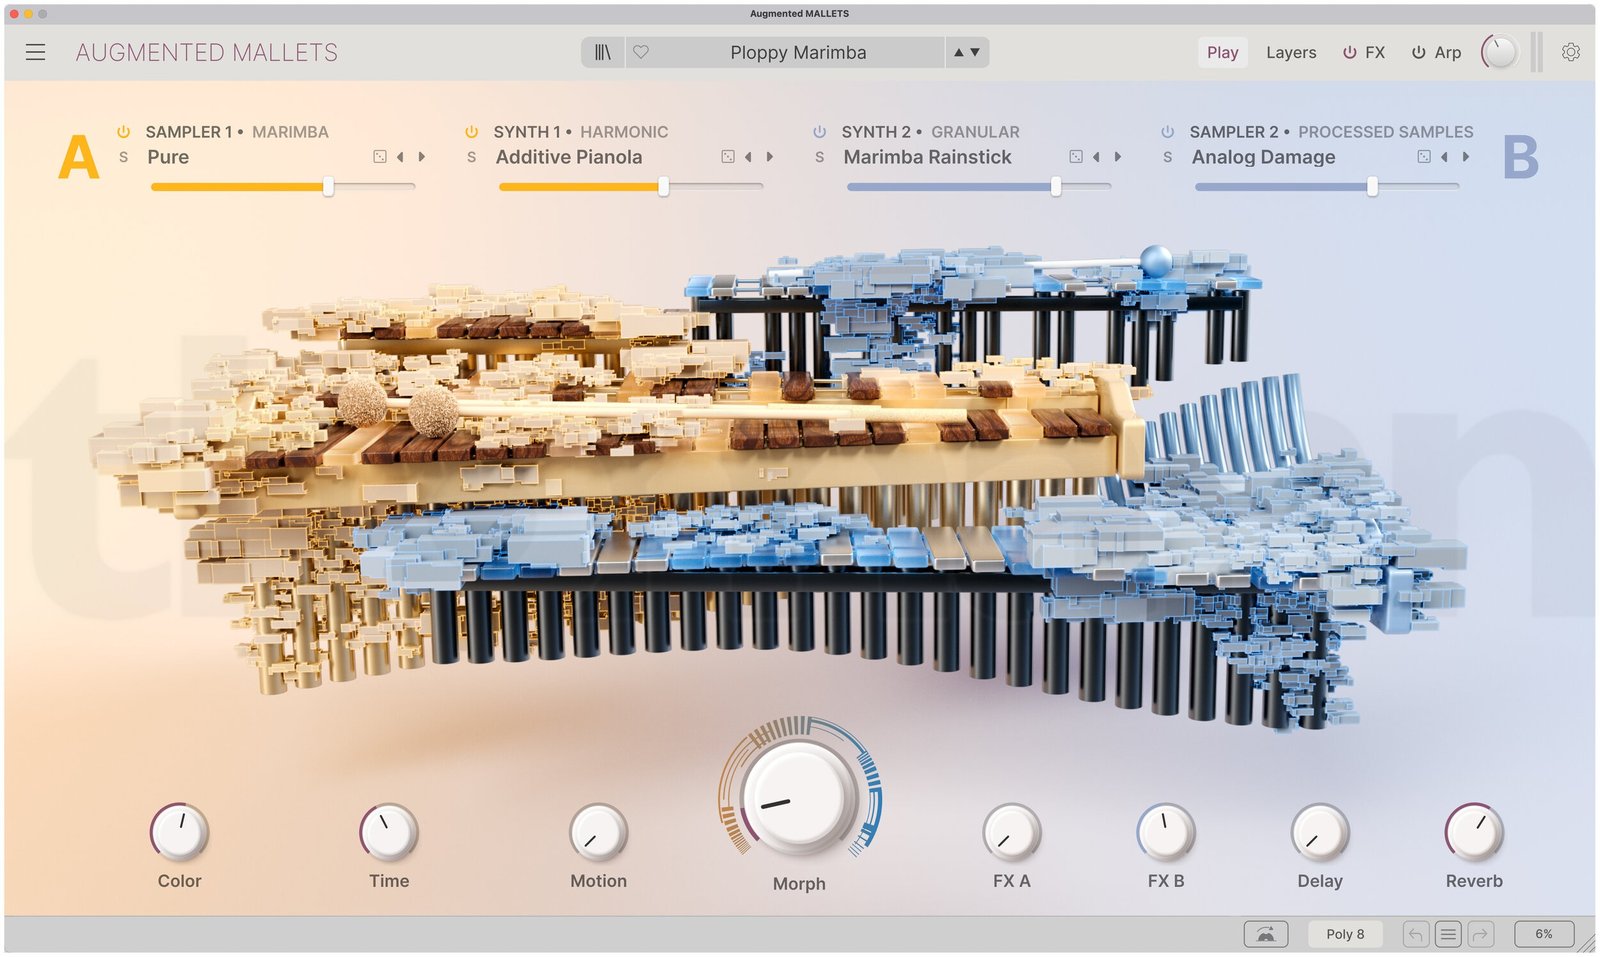Screen dimensions: 1600x957
Task: Open the preset up/down arrows selector
Action: pyautogui.click(x=966, y=52)
